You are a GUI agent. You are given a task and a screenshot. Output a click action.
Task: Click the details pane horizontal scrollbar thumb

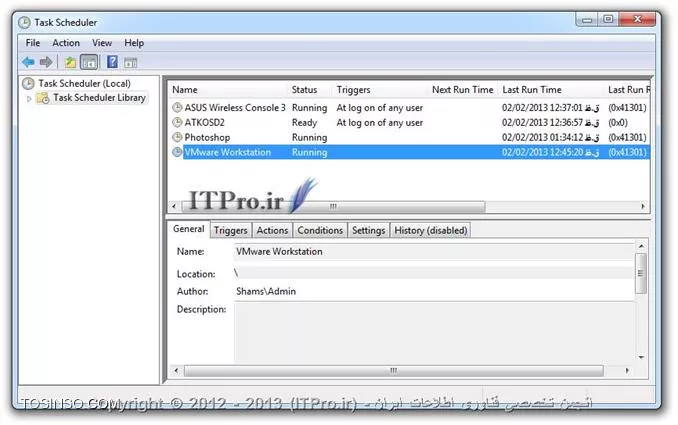point(393,371)
